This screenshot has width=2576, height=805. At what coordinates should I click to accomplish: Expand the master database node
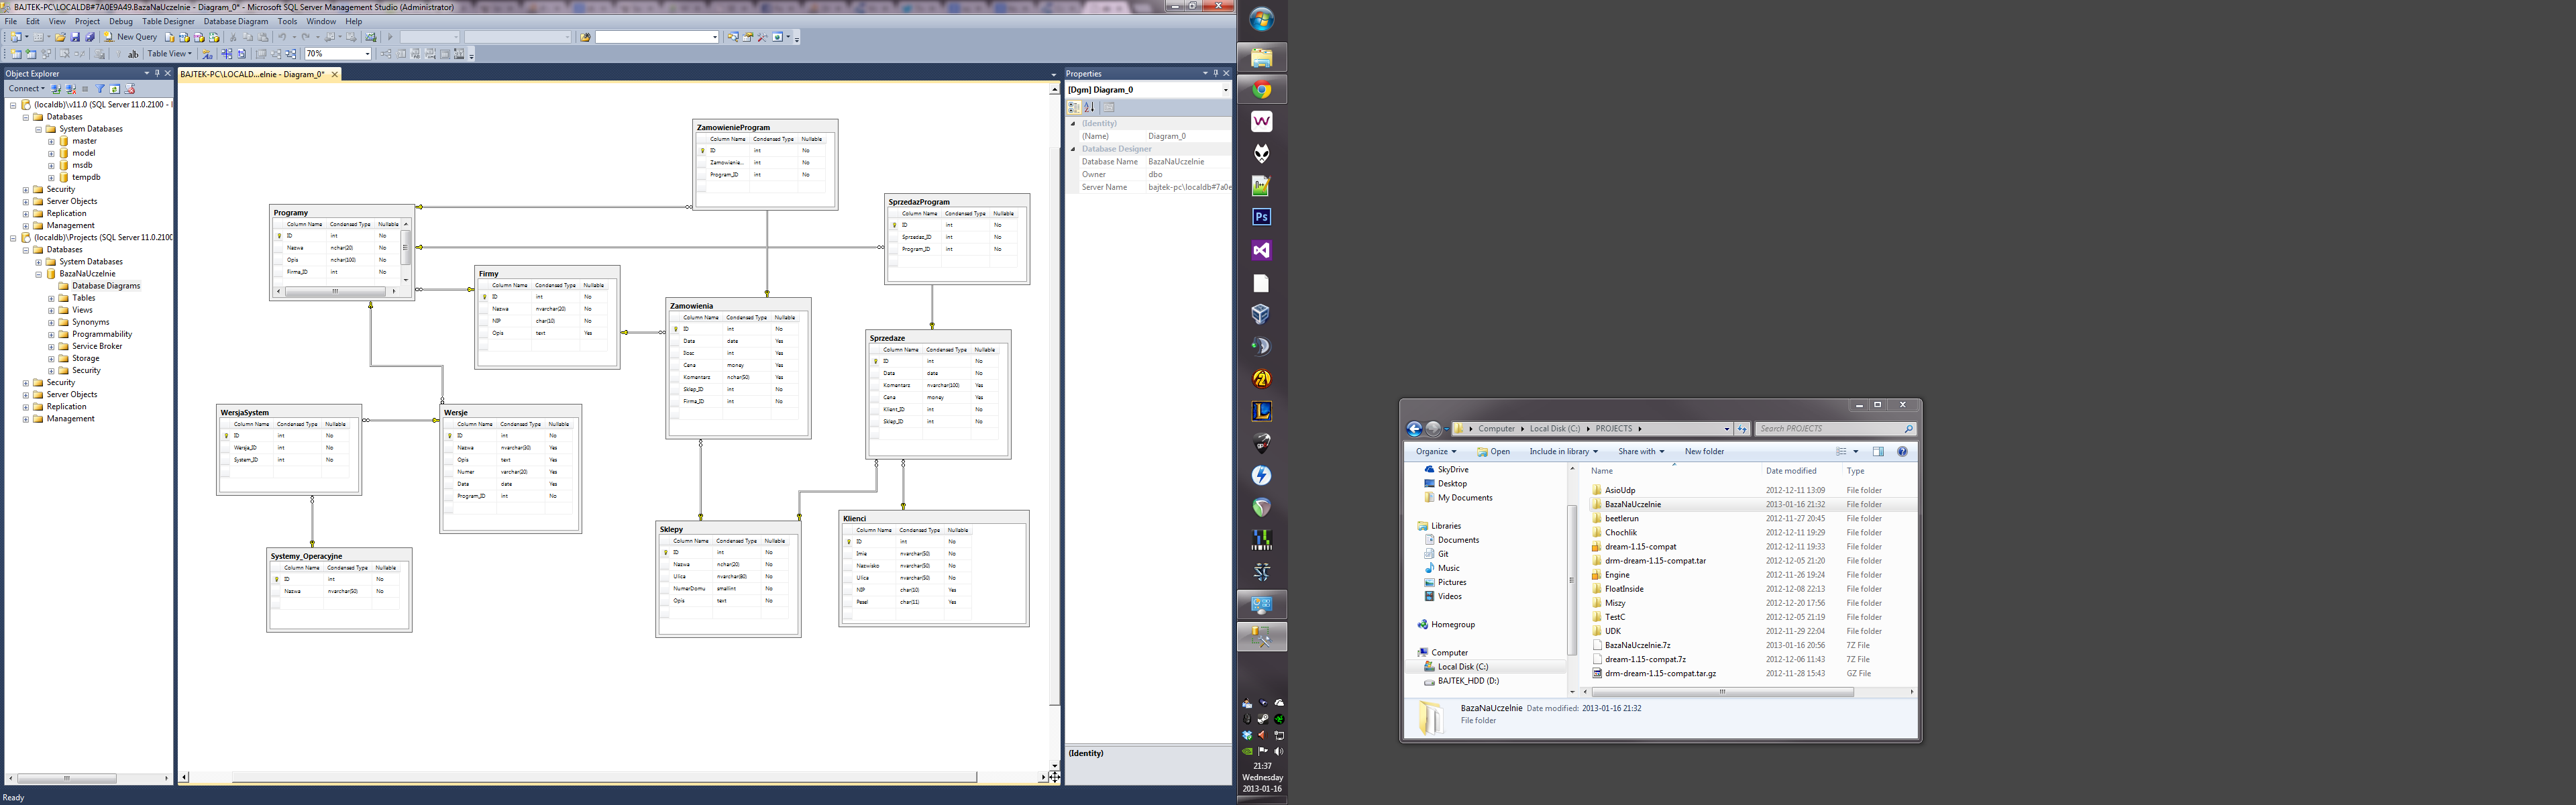point(51,141)
